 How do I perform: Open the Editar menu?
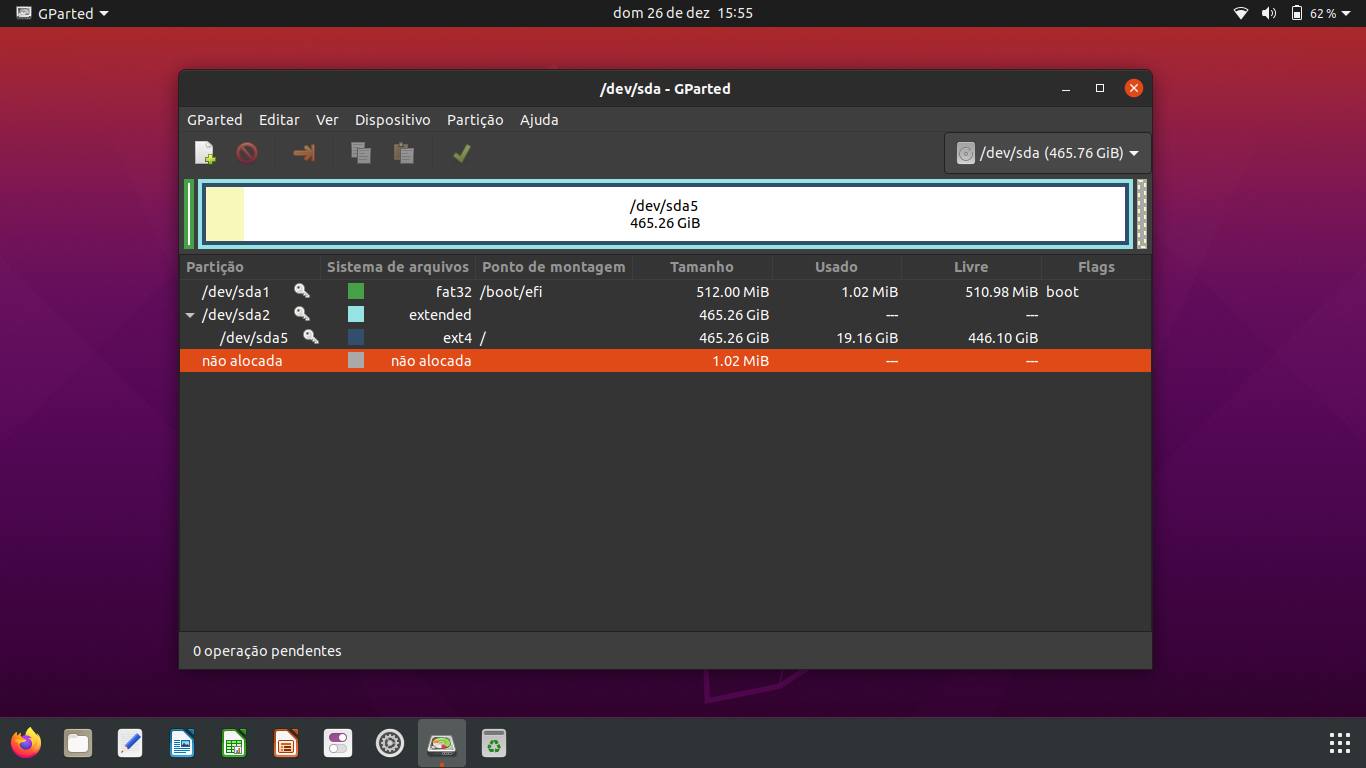coord(279,120)
